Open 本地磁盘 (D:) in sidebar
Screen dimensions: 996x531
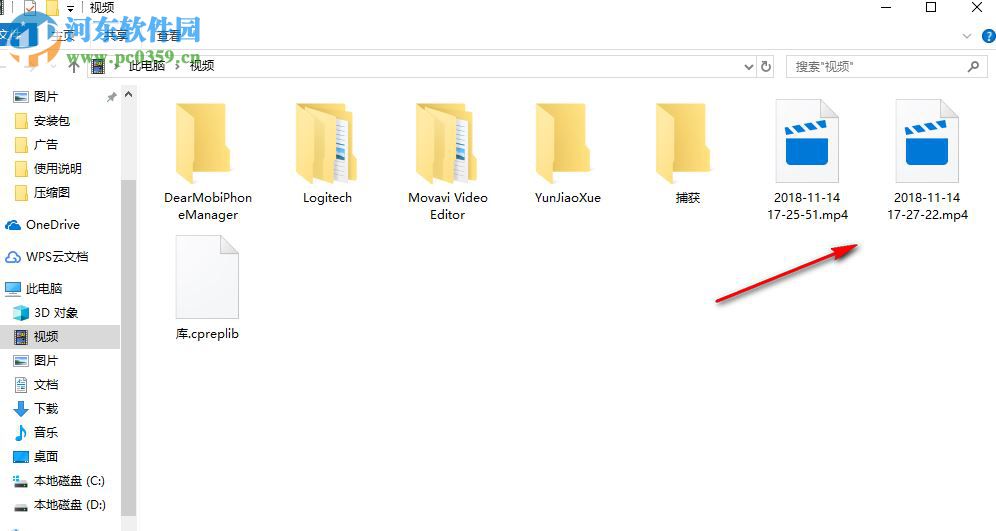(59, 505)
